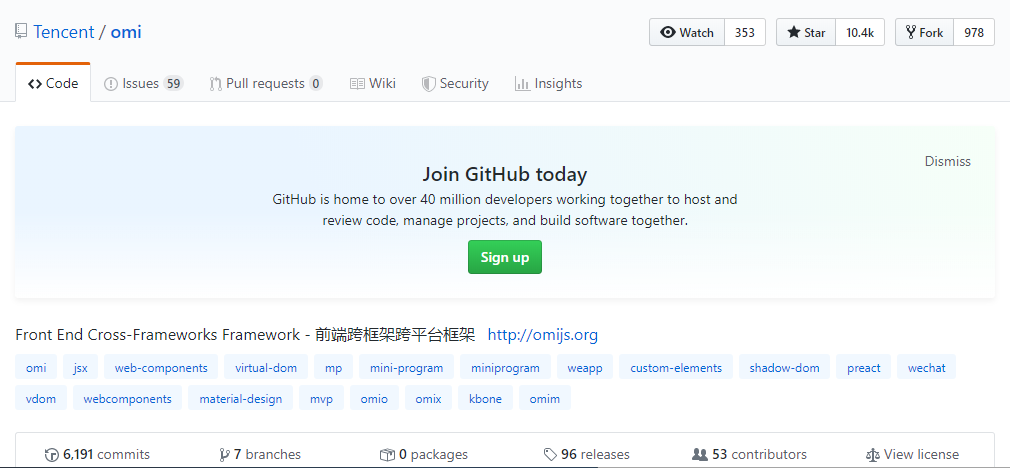Open the Wiki tab
1010x468 pixels.
coord(373,83)
